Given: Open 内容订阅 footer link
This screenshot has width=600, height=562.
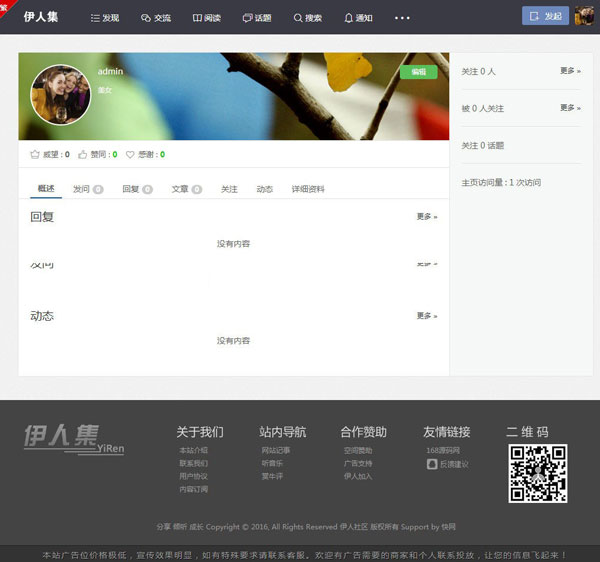Looking at the screenshot, I should pos(194,489).
